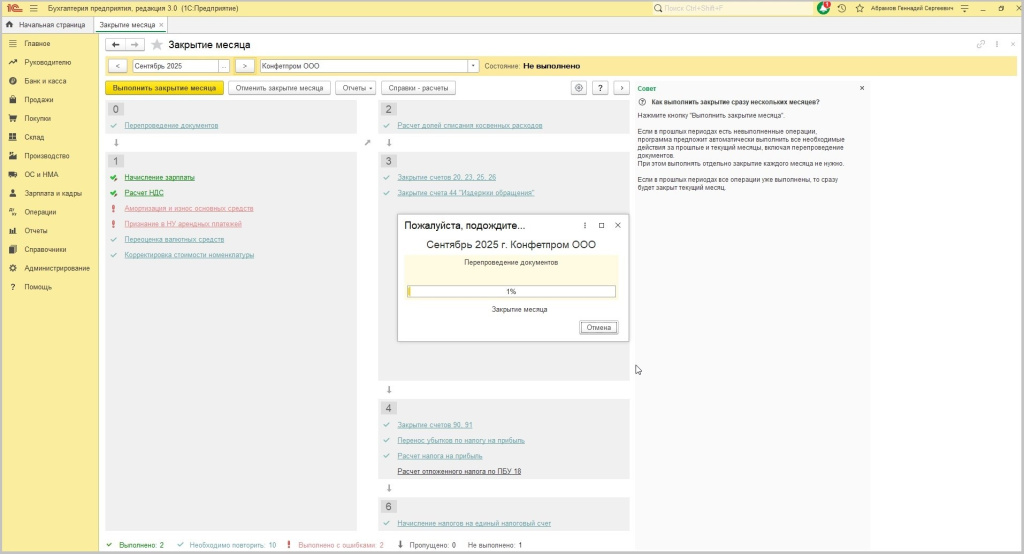Expand the Отчеты dropdown button

(x=355, y=88)
